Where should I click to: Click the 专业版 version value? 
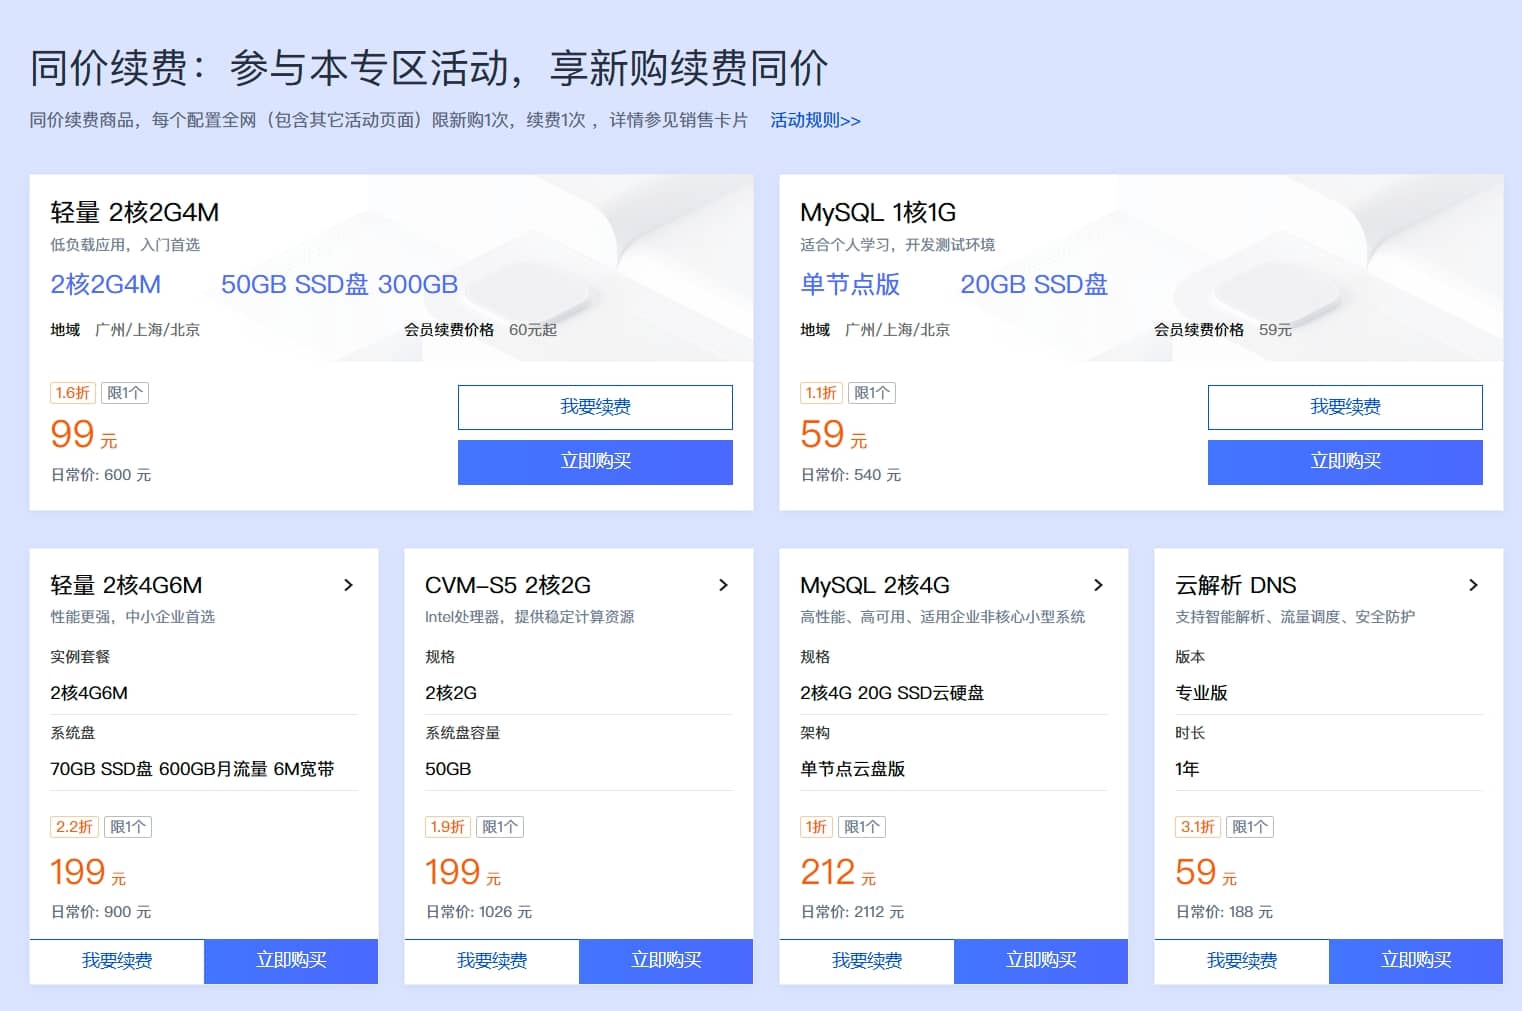click(x=1201, y=693)
